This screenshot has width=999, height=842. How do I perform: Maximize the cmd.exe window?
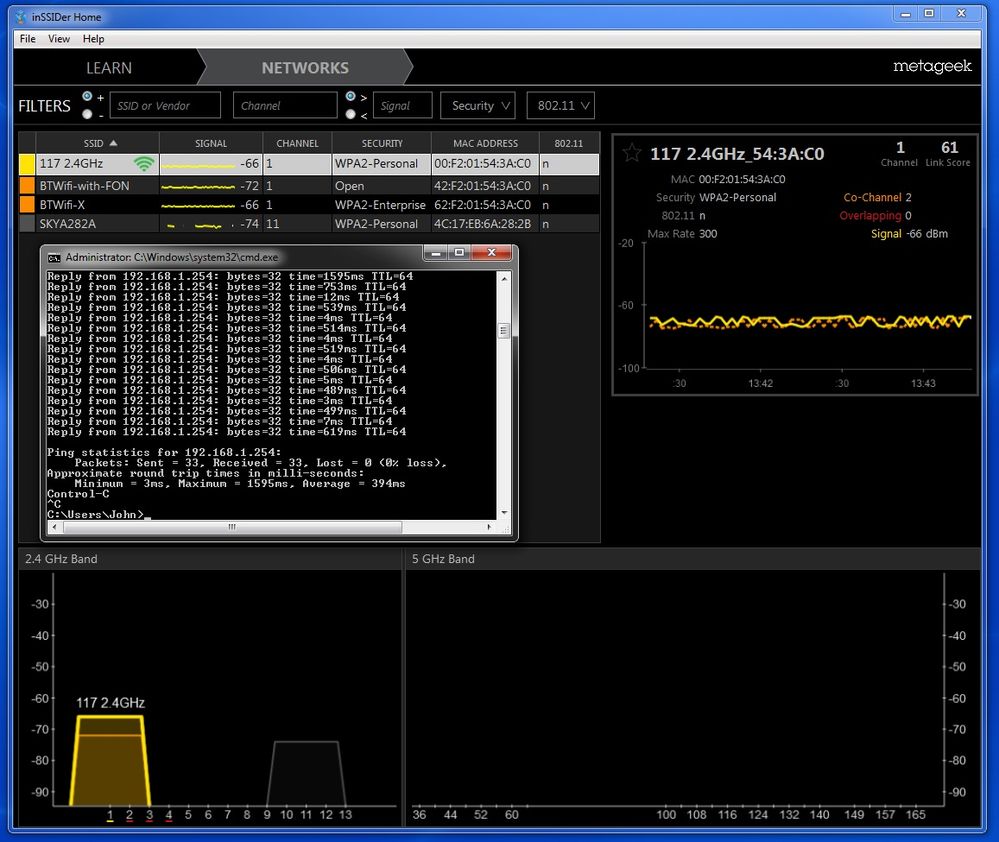459,253
